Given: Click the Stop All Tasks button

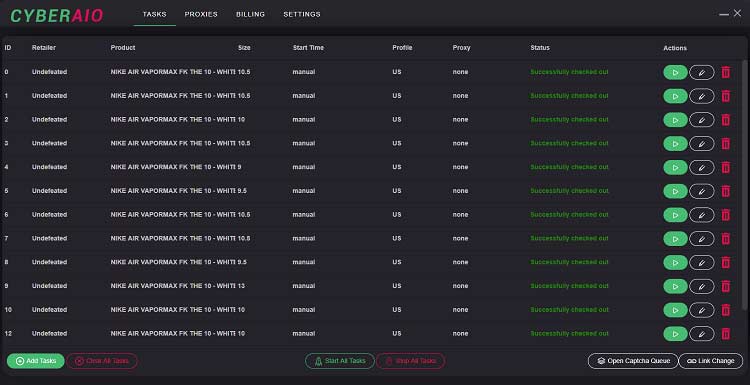Looking at the screenshot, I should point(410,361).
